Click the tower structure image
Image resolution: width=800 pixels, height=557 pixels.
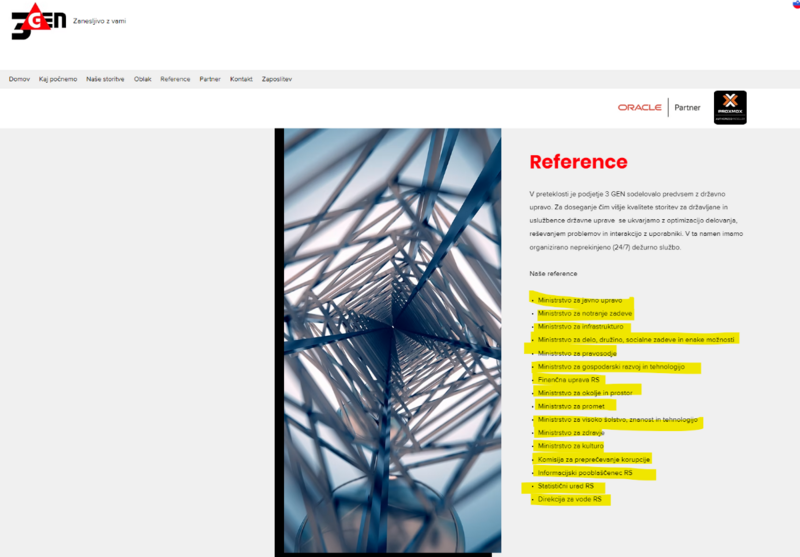pyautogui.click(x=392, y=340)
